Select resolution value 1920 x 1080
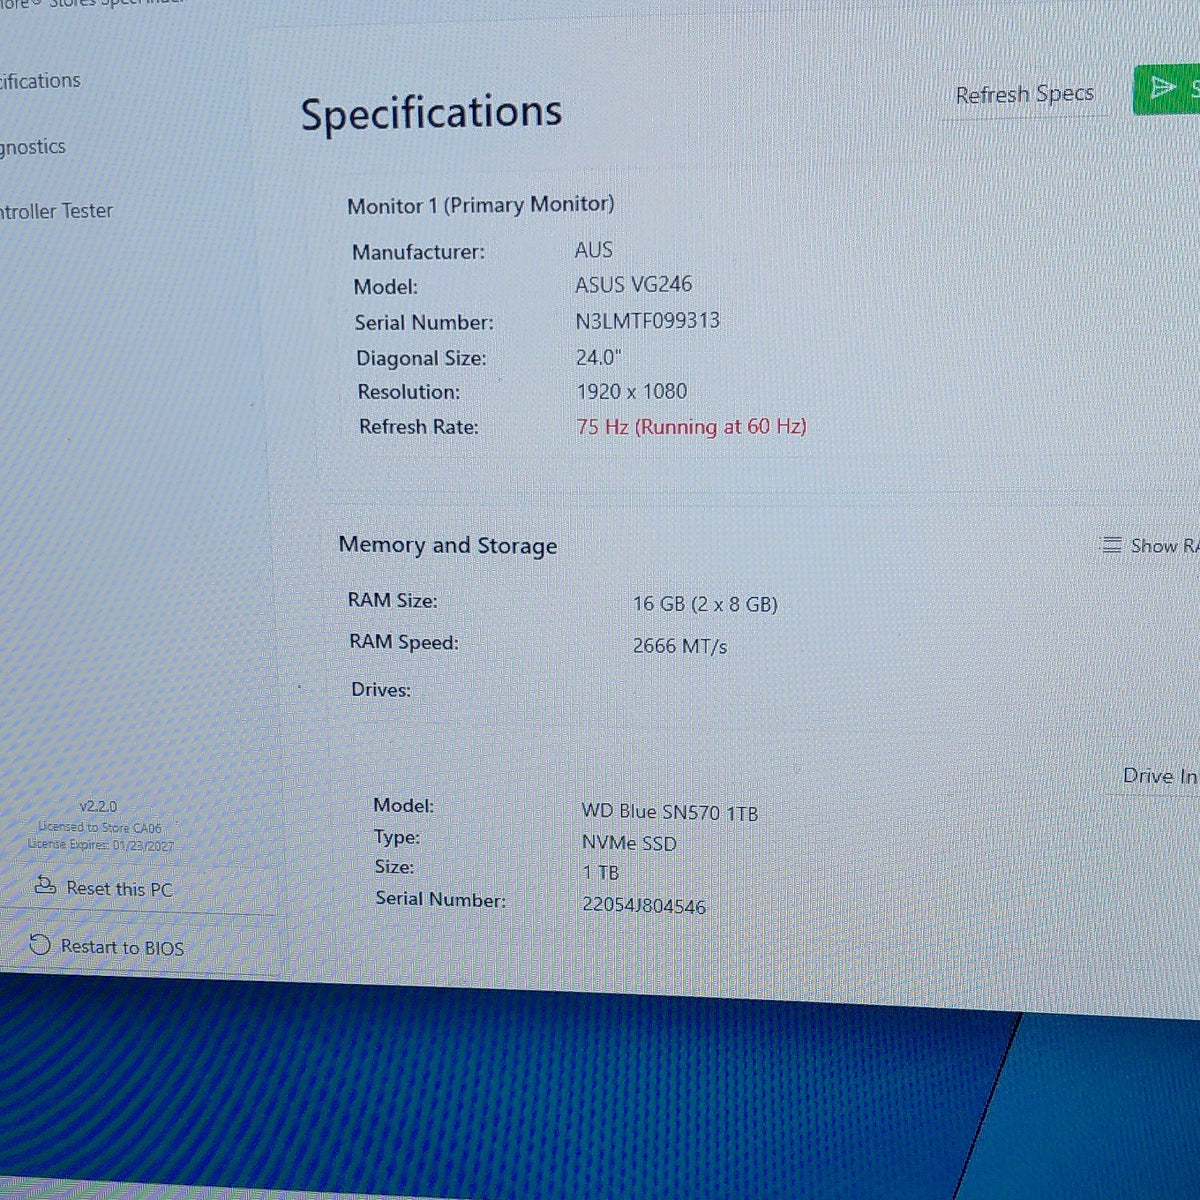1200x1200 pixels. click(632, 391)
